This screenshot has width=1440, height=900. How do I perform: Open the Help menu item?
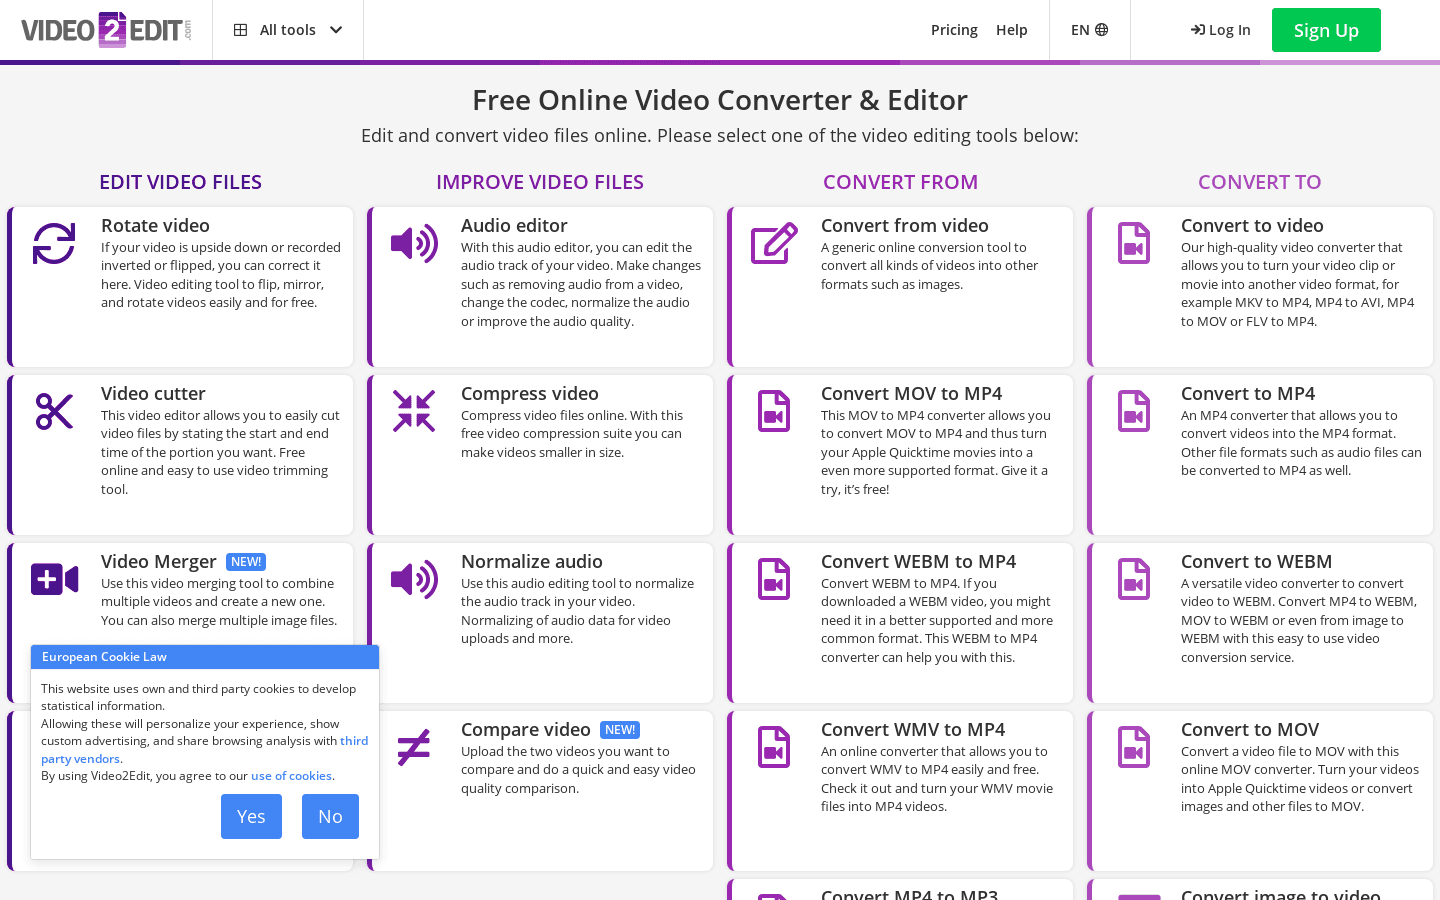(x=1011, y=30)
